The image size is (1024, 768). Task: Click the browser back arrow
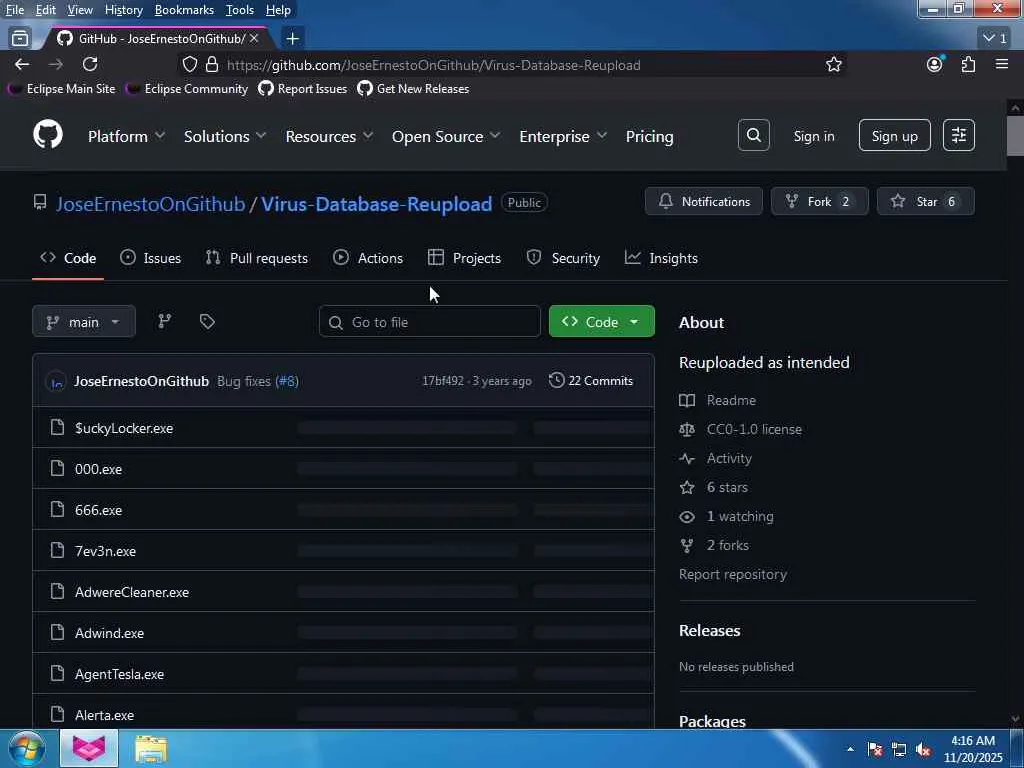pos(22,64)
